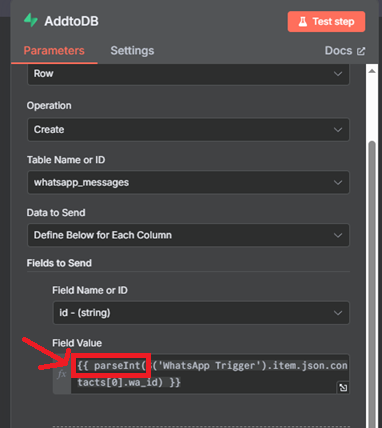The image size is (382, 428).
Task: Click the Field Value label
Action: click(77, 343)
